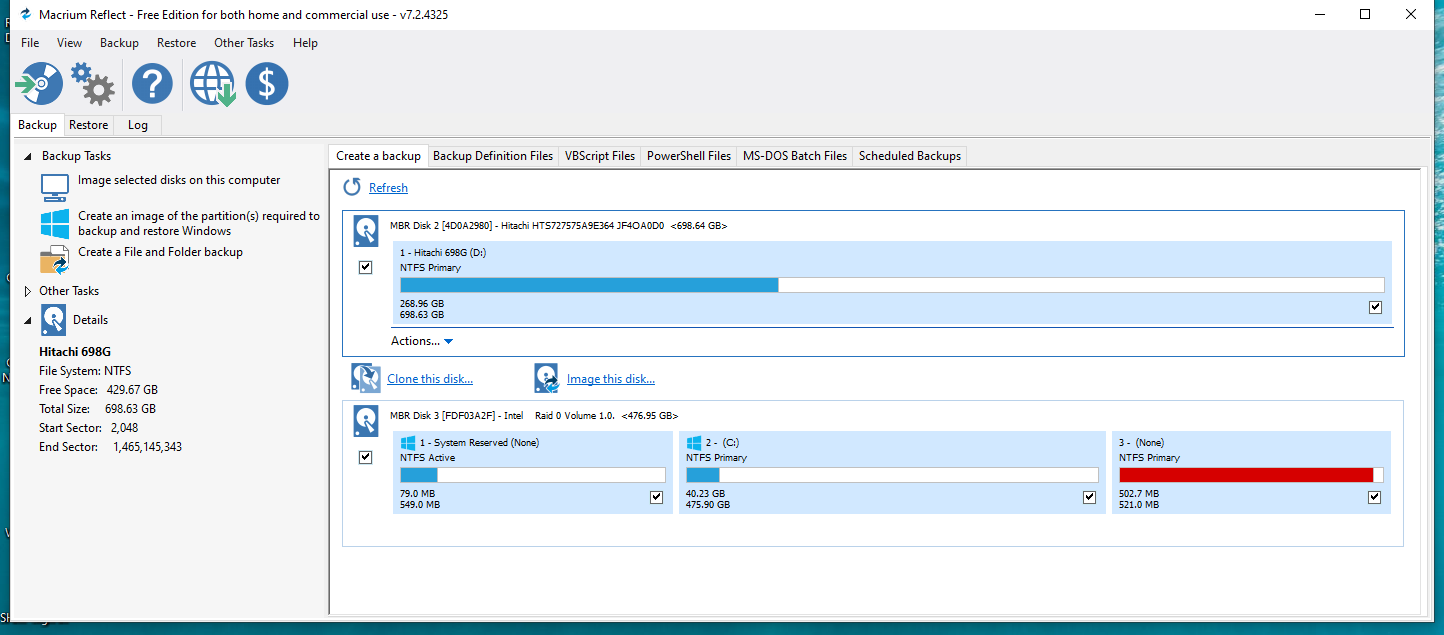
Task: Click the Details hard drive icon
Action: (x=54, y=320)
